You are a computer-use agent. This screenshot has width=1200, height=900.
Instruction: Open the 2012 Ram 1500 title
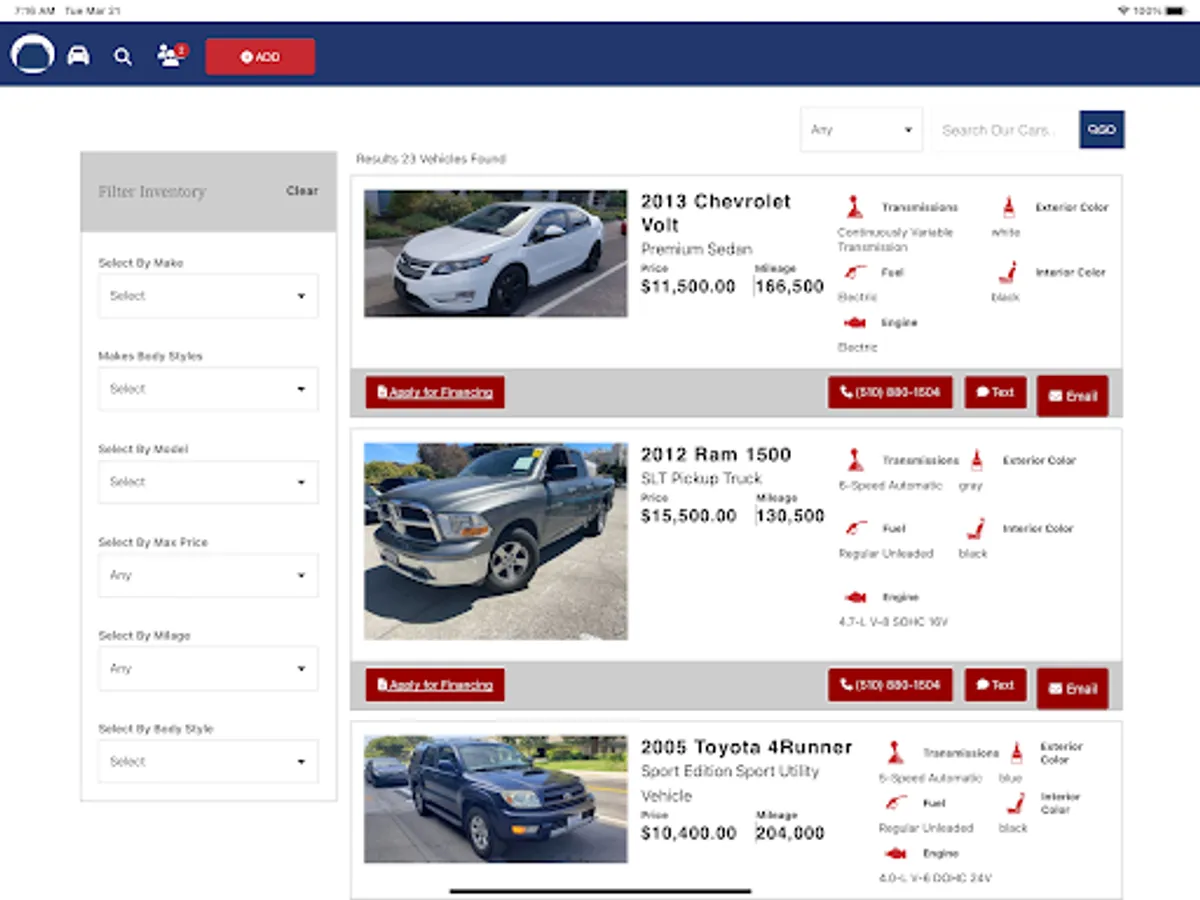click(716, 455)
